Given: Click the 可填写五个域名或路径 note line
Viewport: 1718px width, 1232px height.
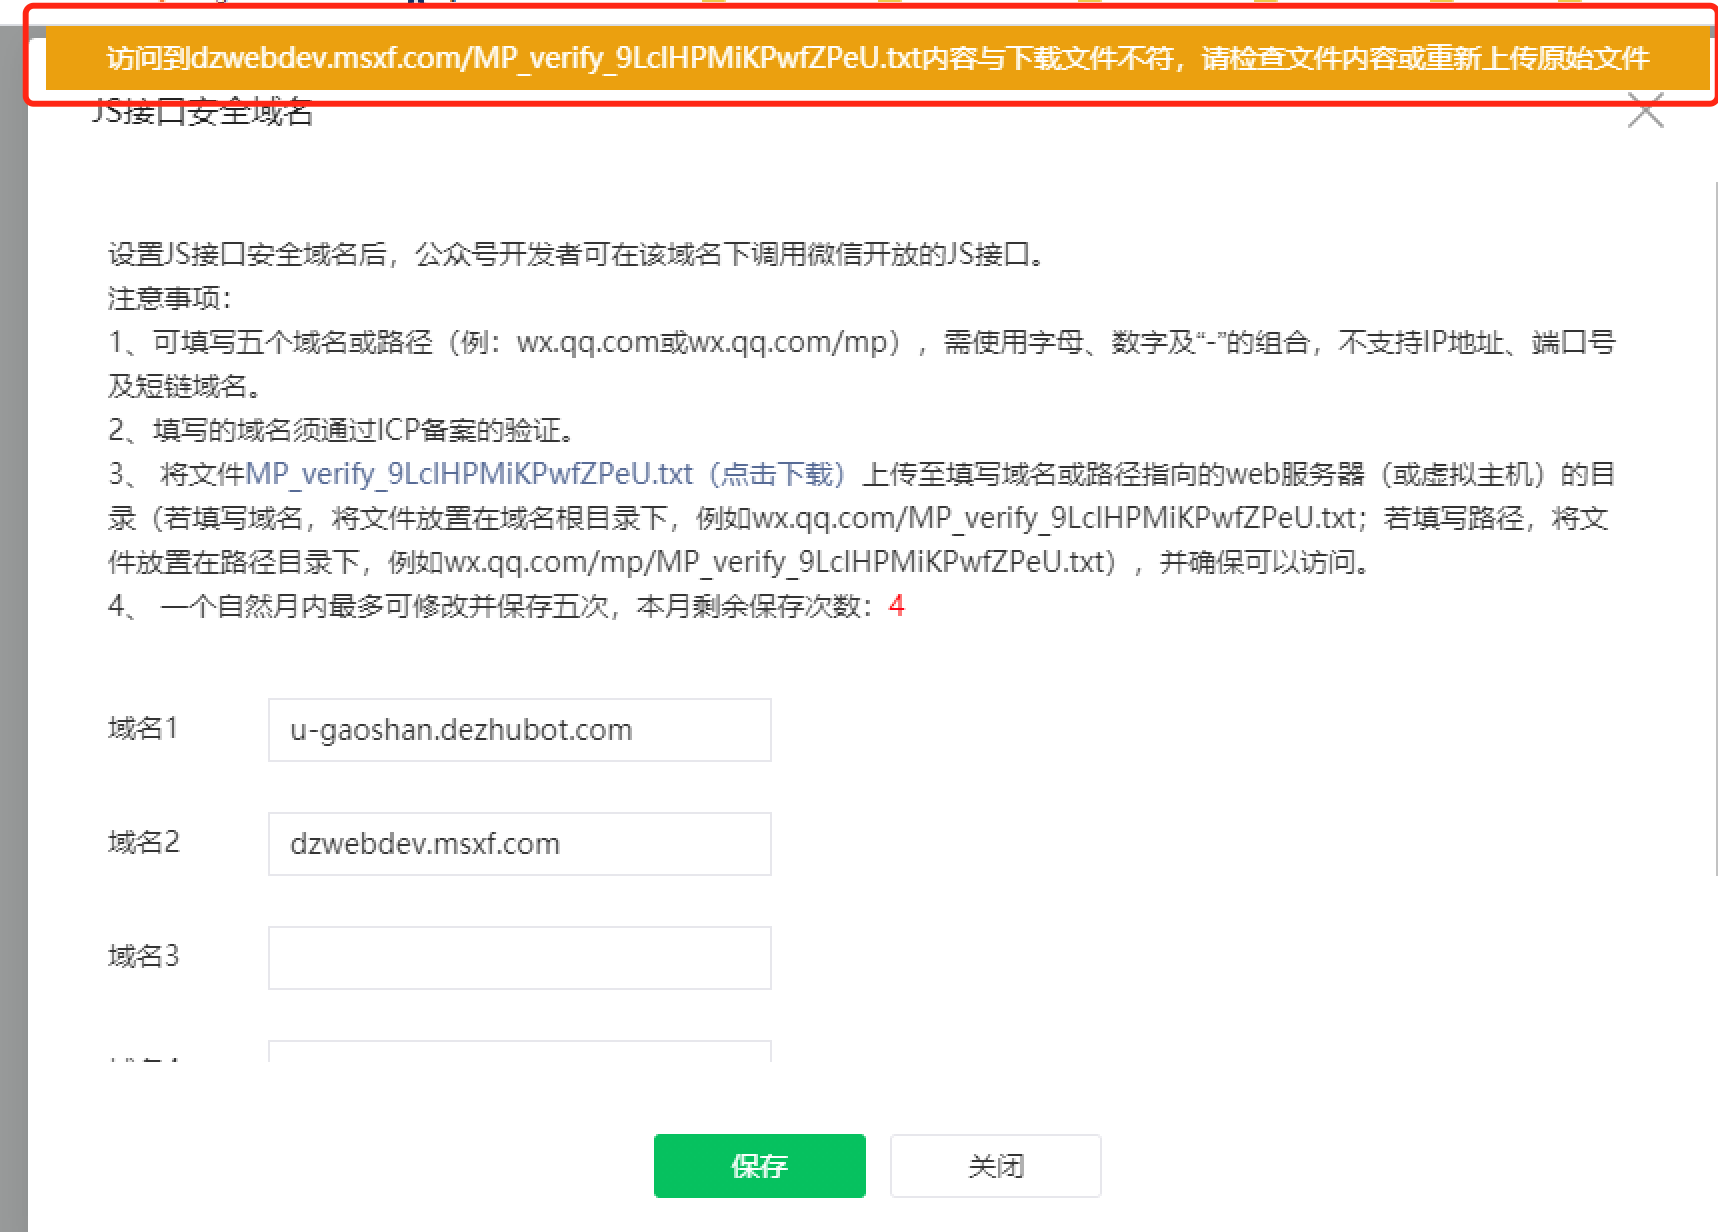Looking at the screenshot, I should [860, 343].
